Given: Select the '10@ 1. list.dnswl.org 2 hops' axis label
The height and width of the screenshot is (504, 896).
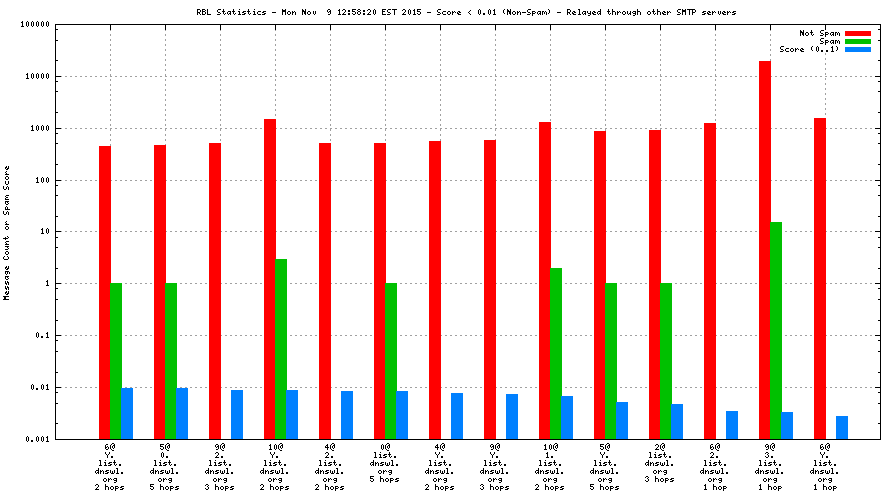Looking at the screenshot, I should (x=550, y=469).
